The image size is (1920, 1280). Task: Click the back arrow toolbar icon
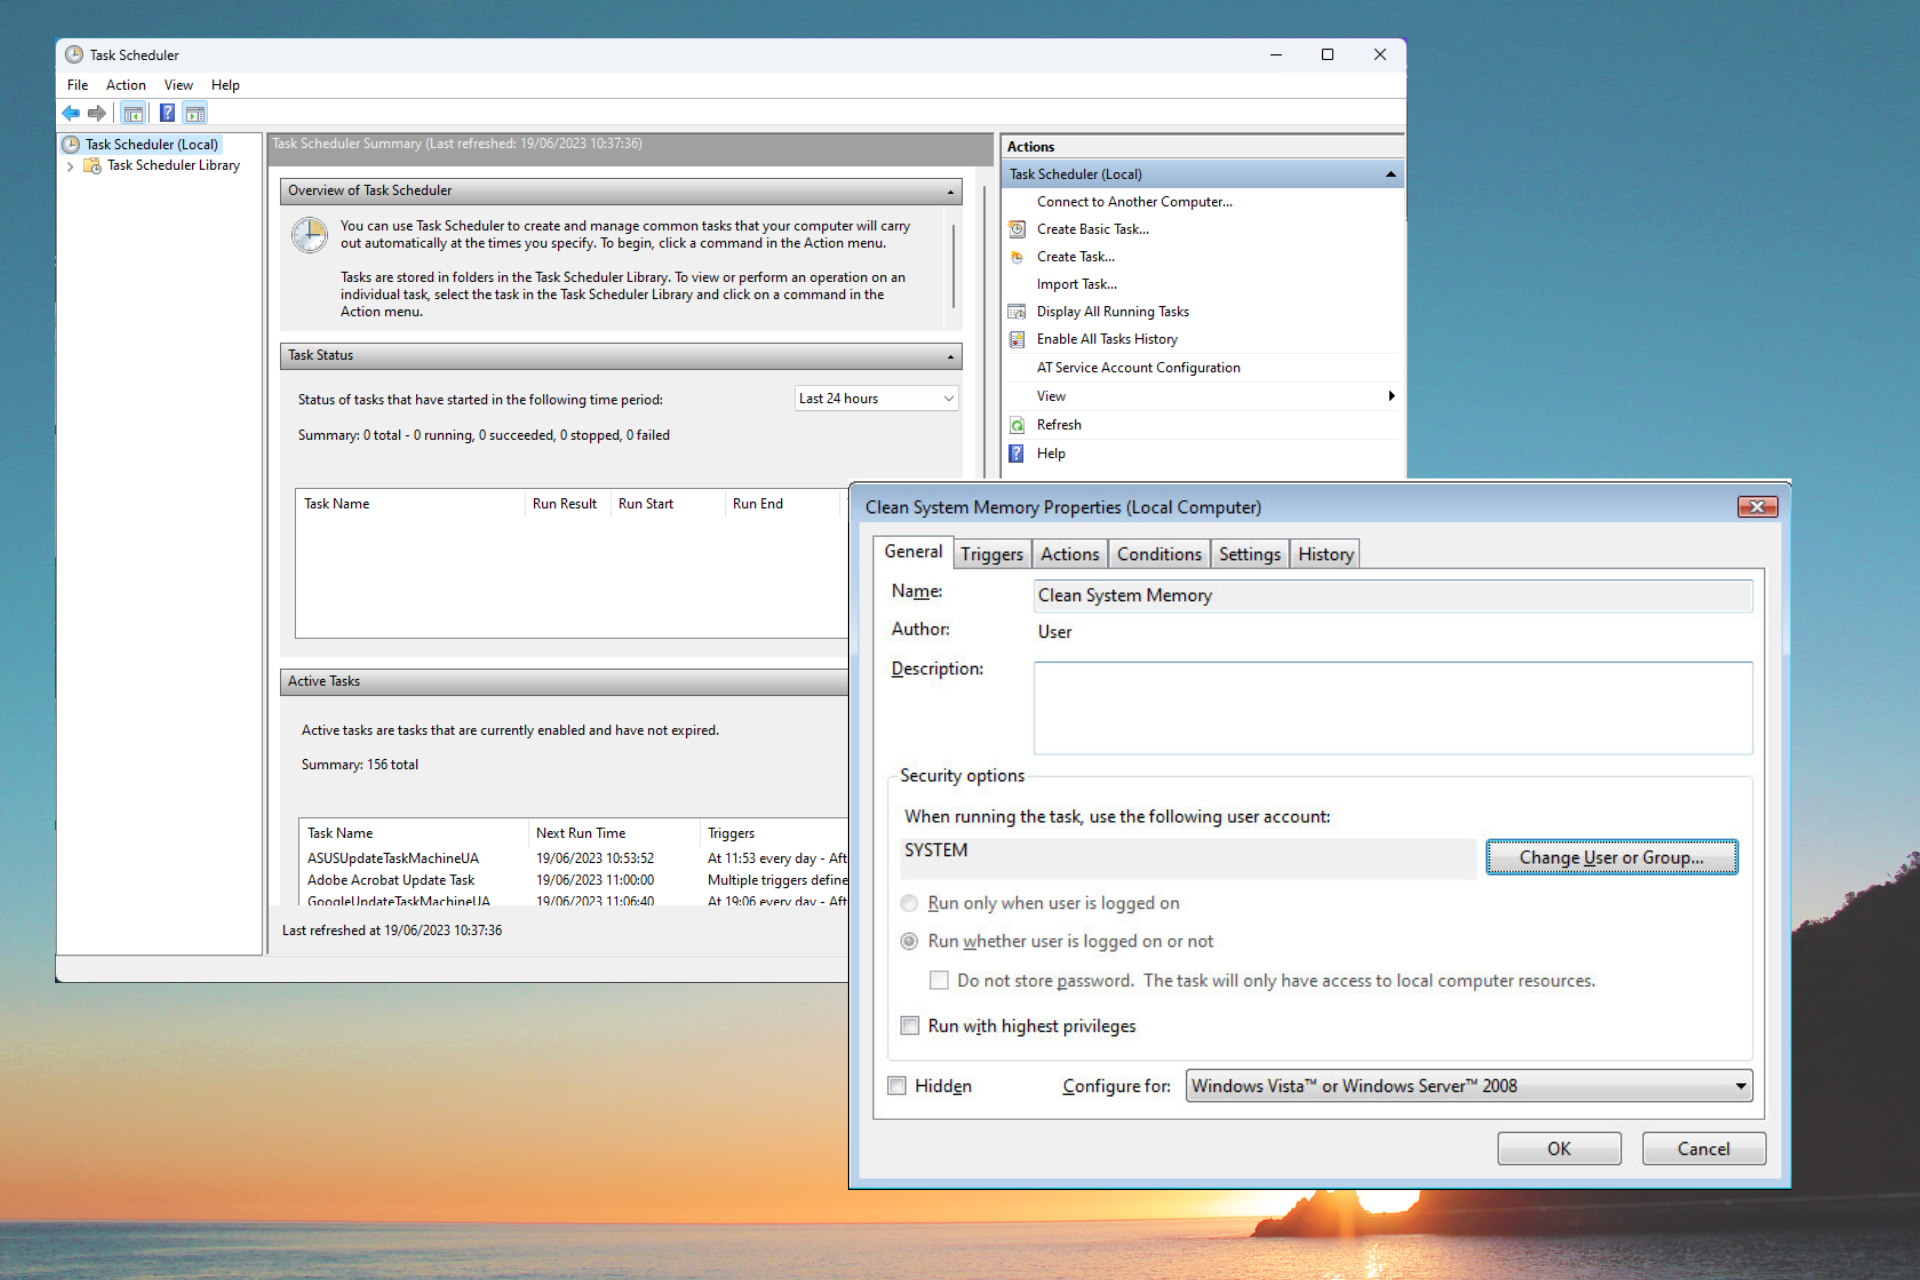pos(70,113)
